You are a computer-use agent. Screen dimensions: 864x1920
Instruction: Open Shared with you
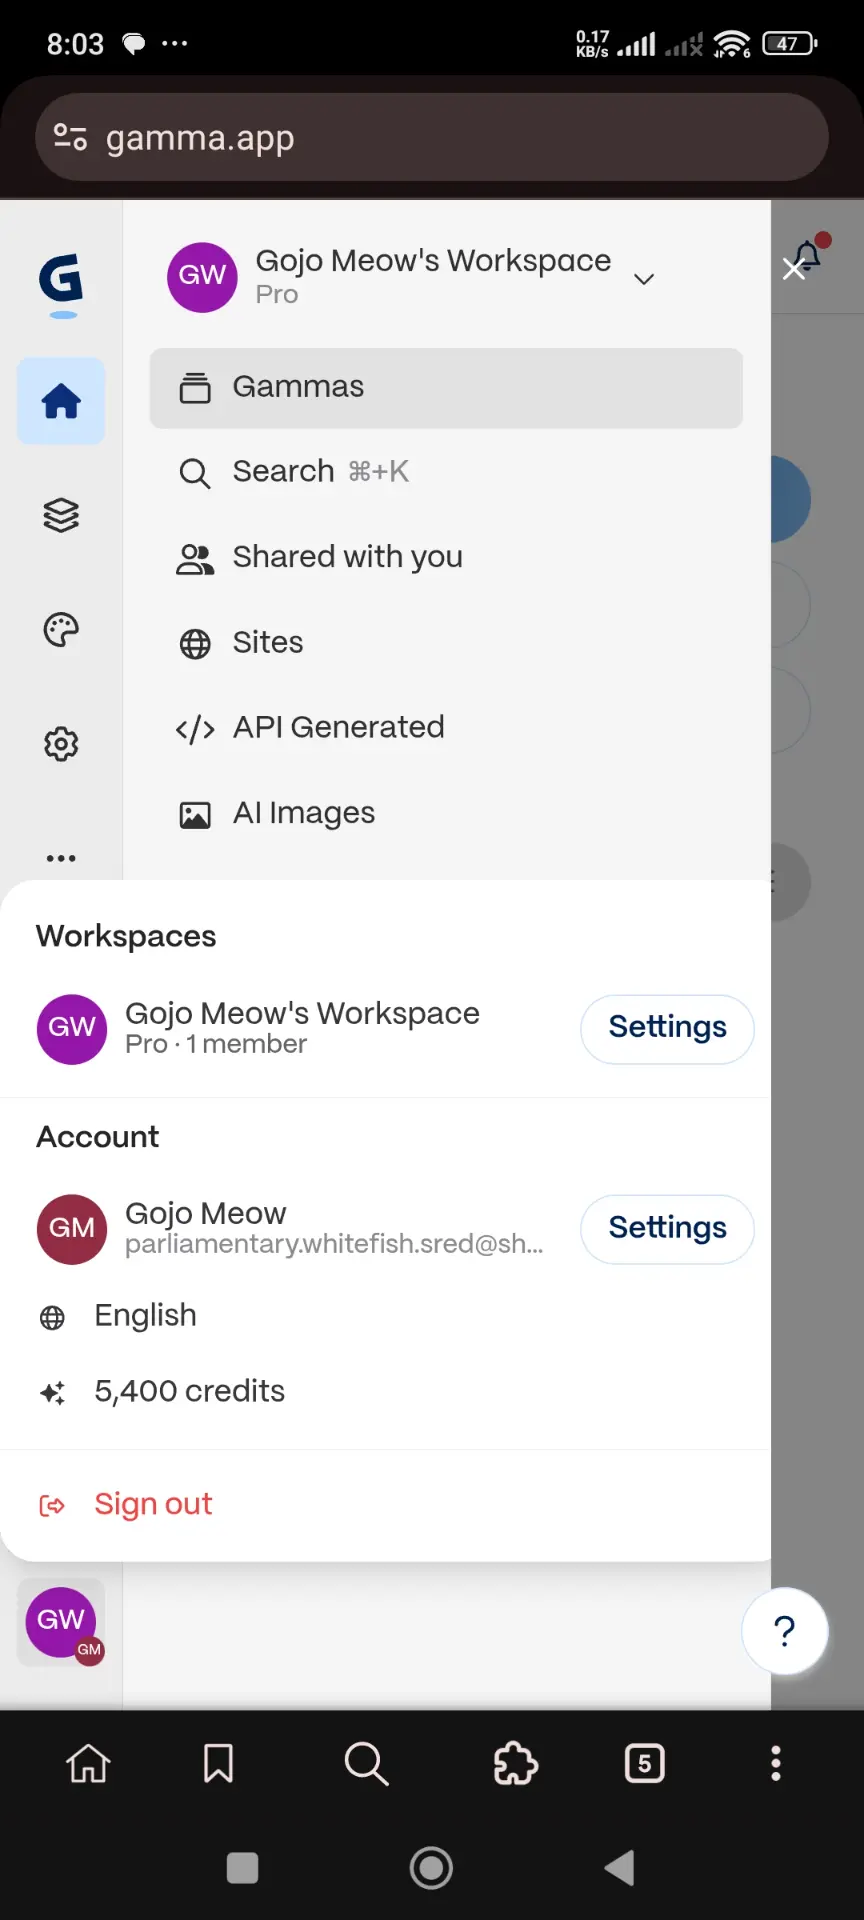pos(446,558)
